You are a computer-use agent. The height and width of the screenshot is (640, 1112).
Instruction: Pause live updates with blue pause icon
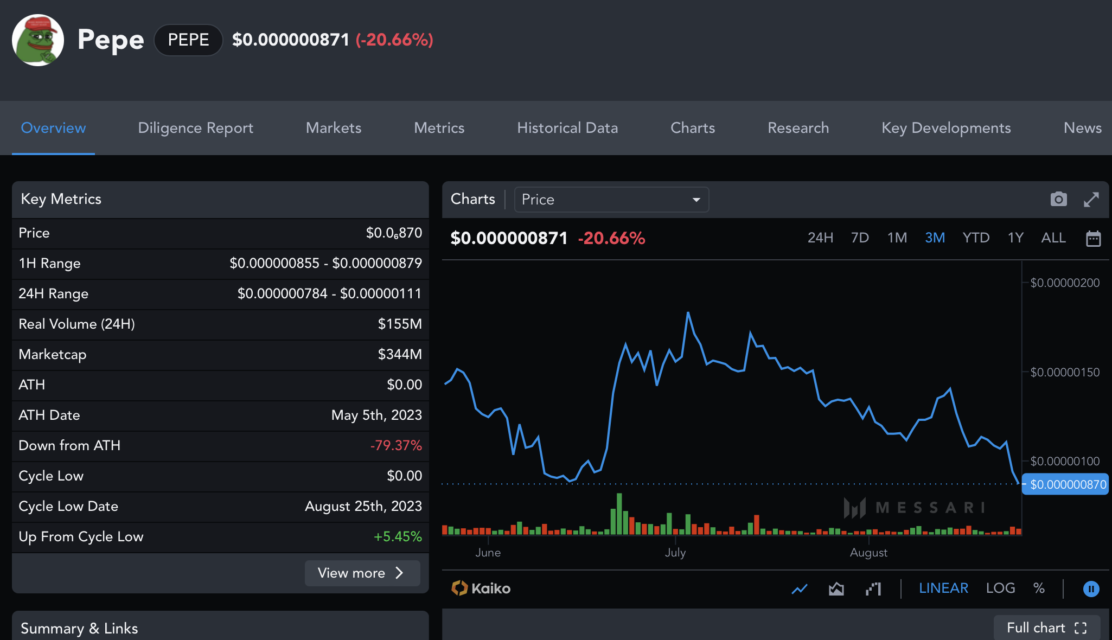(x=1091, y=589)
